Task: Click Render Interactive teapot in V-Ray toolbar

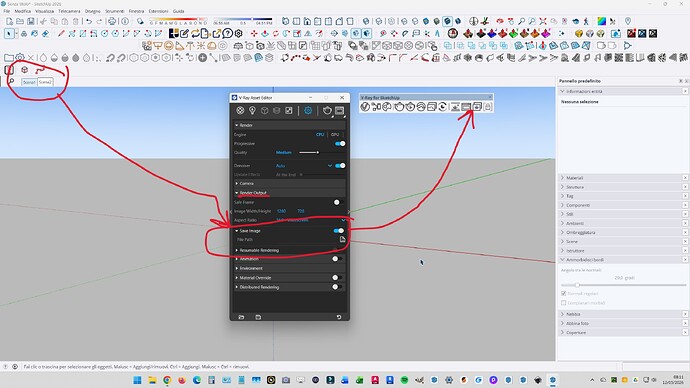Action: (410, 106)
